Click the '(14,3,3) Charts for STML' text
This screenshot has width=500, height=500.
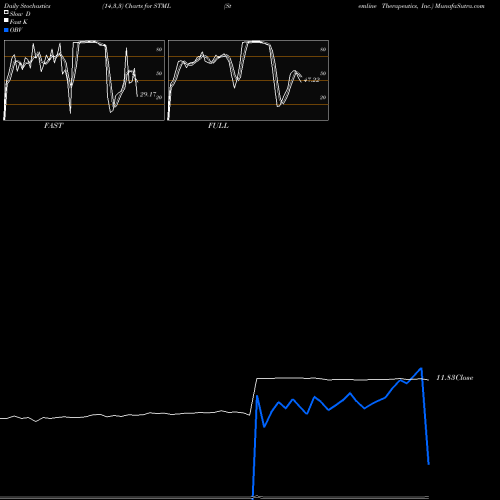pos(137,6)
